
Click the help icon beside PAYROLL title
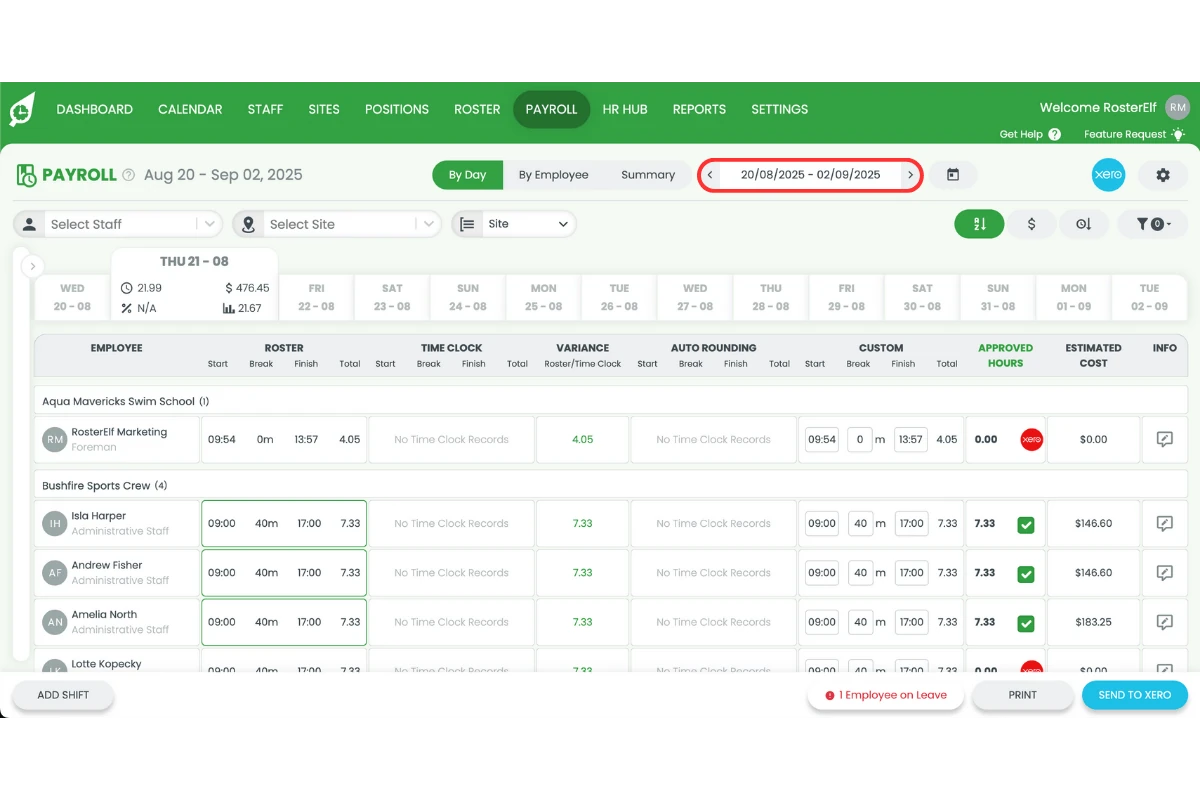128,175
